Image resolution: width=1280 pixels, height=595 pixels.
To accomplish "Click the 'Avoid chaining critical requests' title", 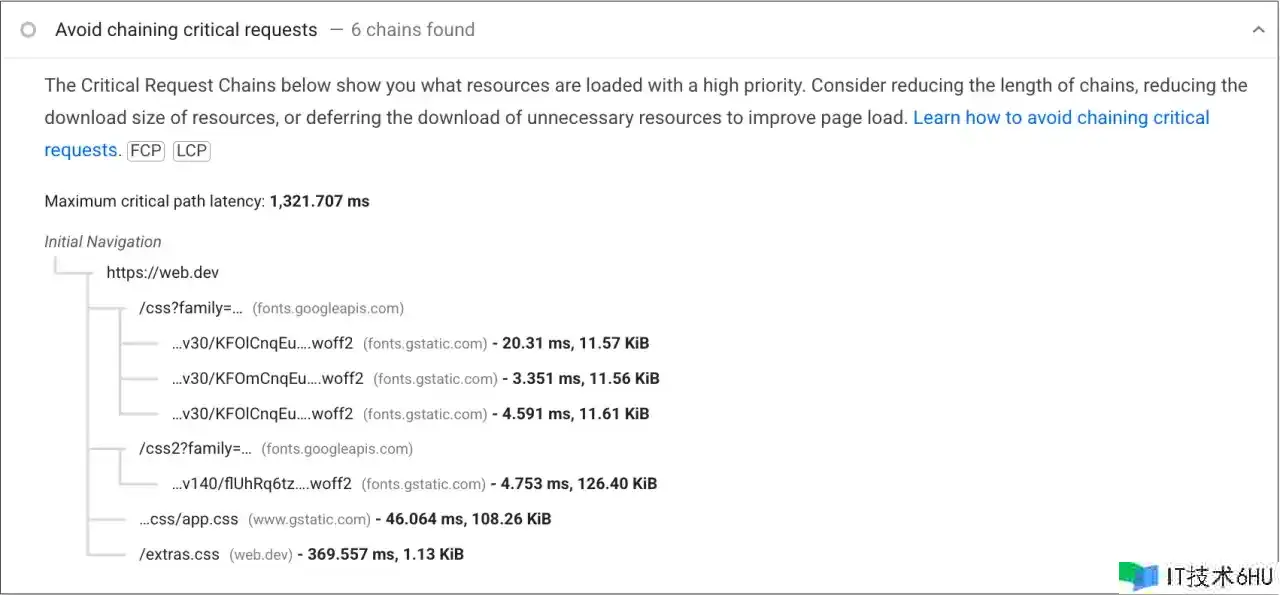I will pyautogui.click(x=186, y=30).
